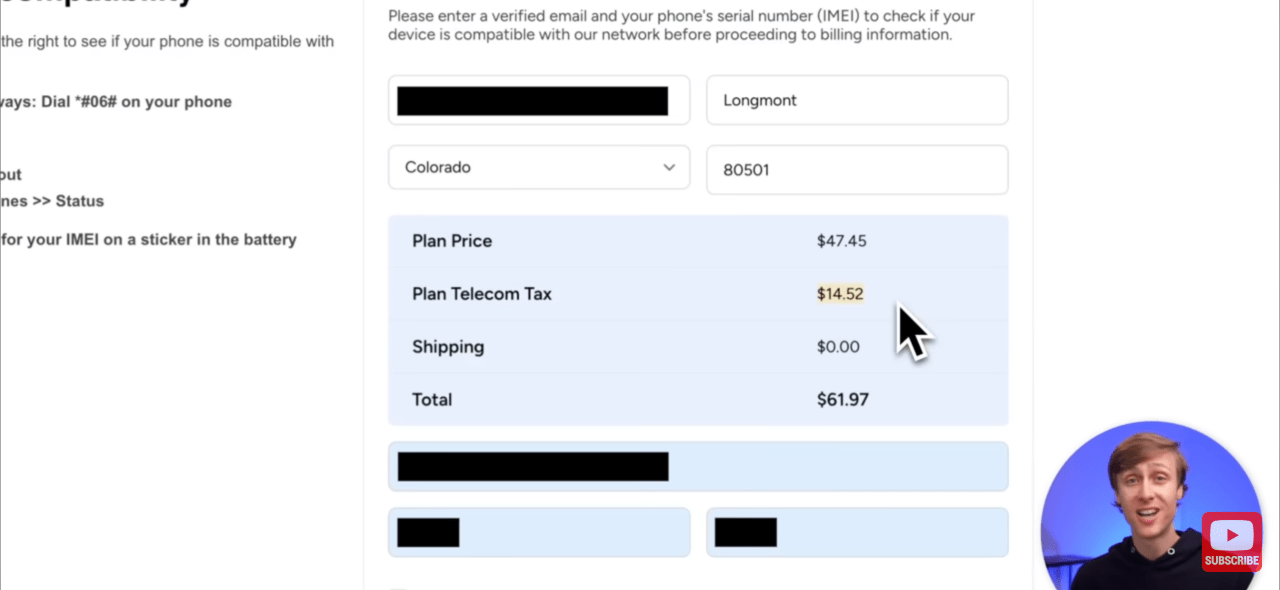Click the $61.97 total amount
Image resolution: width=1280 pixels, height=590 pixels.
click(843, 399)
